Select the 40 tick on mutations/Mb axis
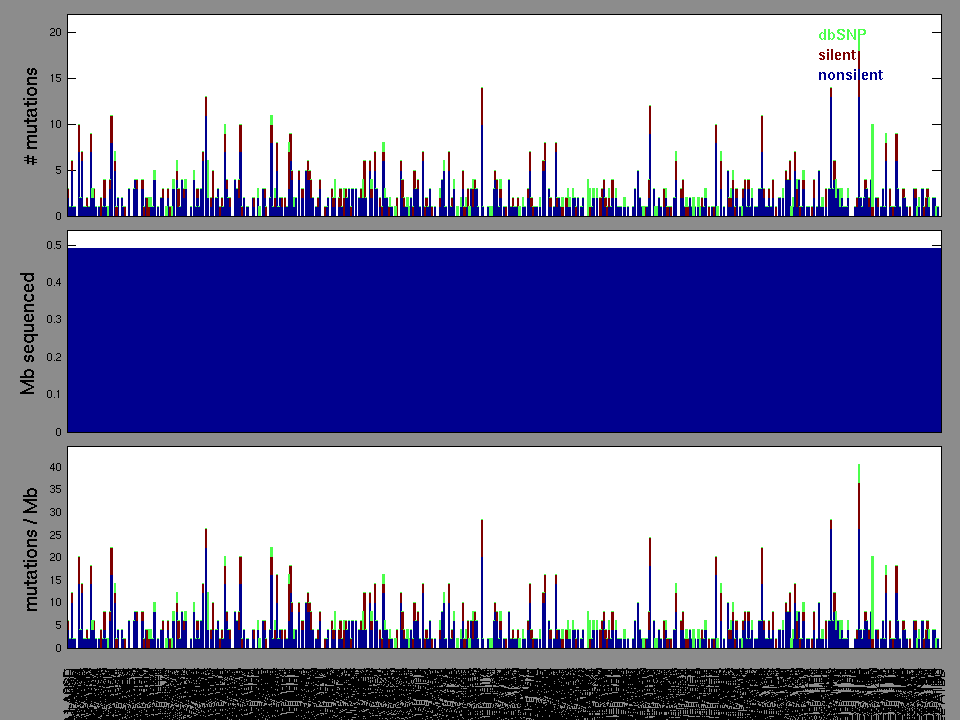 [56, 468]
